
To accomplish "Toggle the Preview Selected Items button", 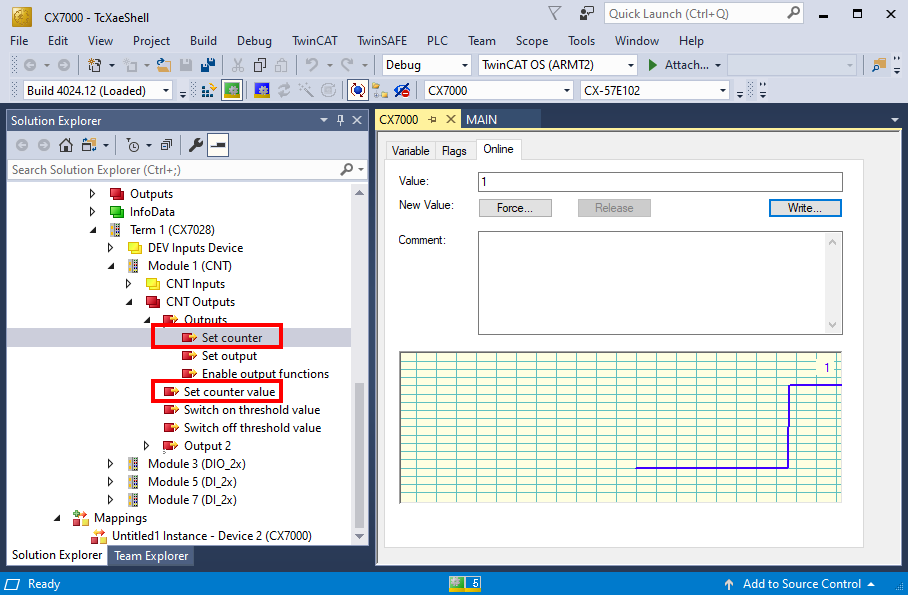I will click(x=217, y=145).
